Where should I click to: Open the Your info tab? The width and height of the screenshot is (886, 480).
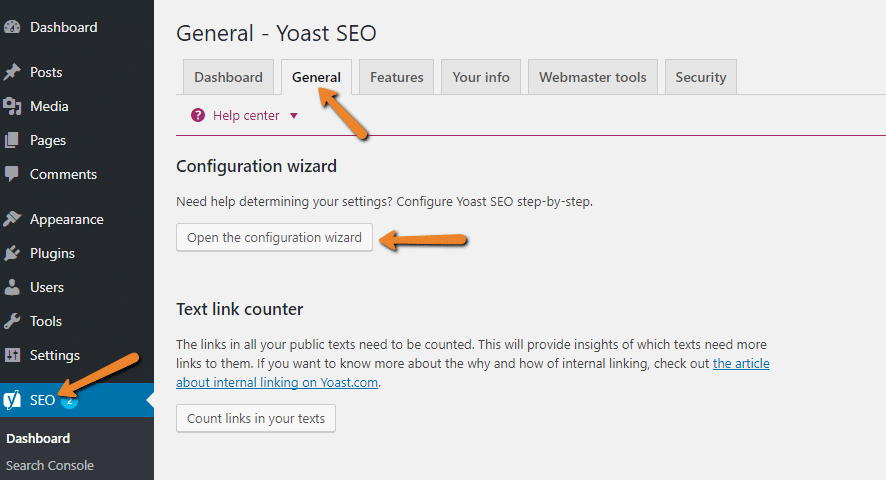point(481,77)
